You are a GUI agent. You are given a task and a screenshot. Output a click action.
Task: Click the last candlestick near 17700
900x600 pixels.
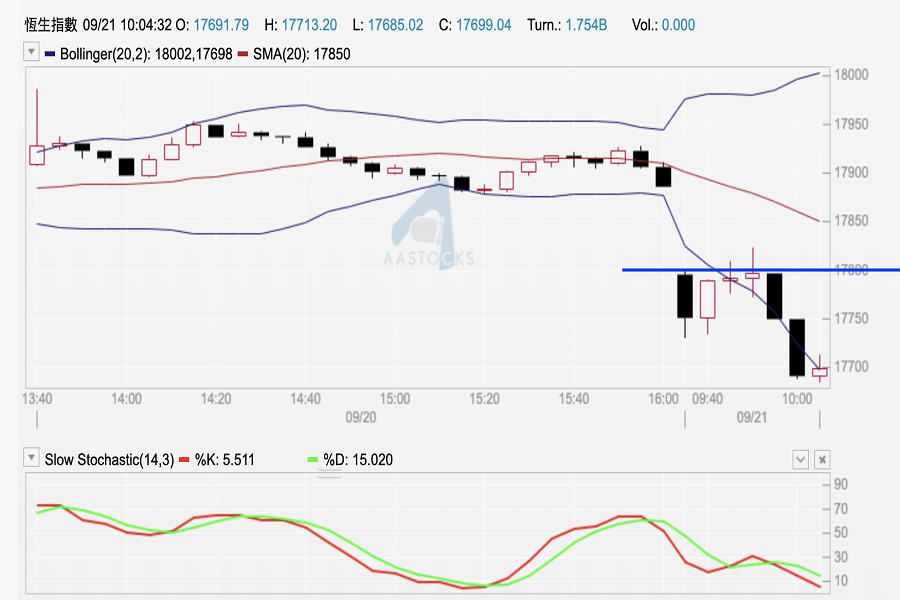[820, 372]
